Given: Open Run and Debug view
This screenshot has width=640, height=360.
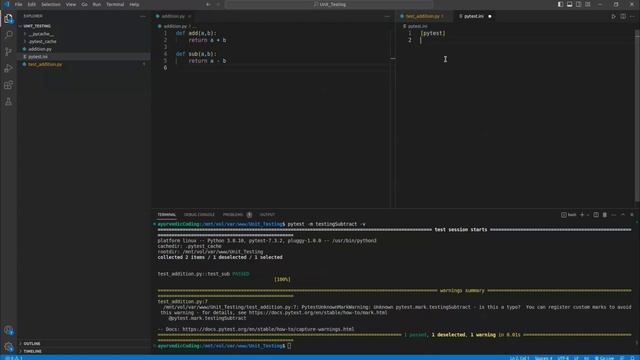Looking at the screenshot, I should (x=9, y=68).
